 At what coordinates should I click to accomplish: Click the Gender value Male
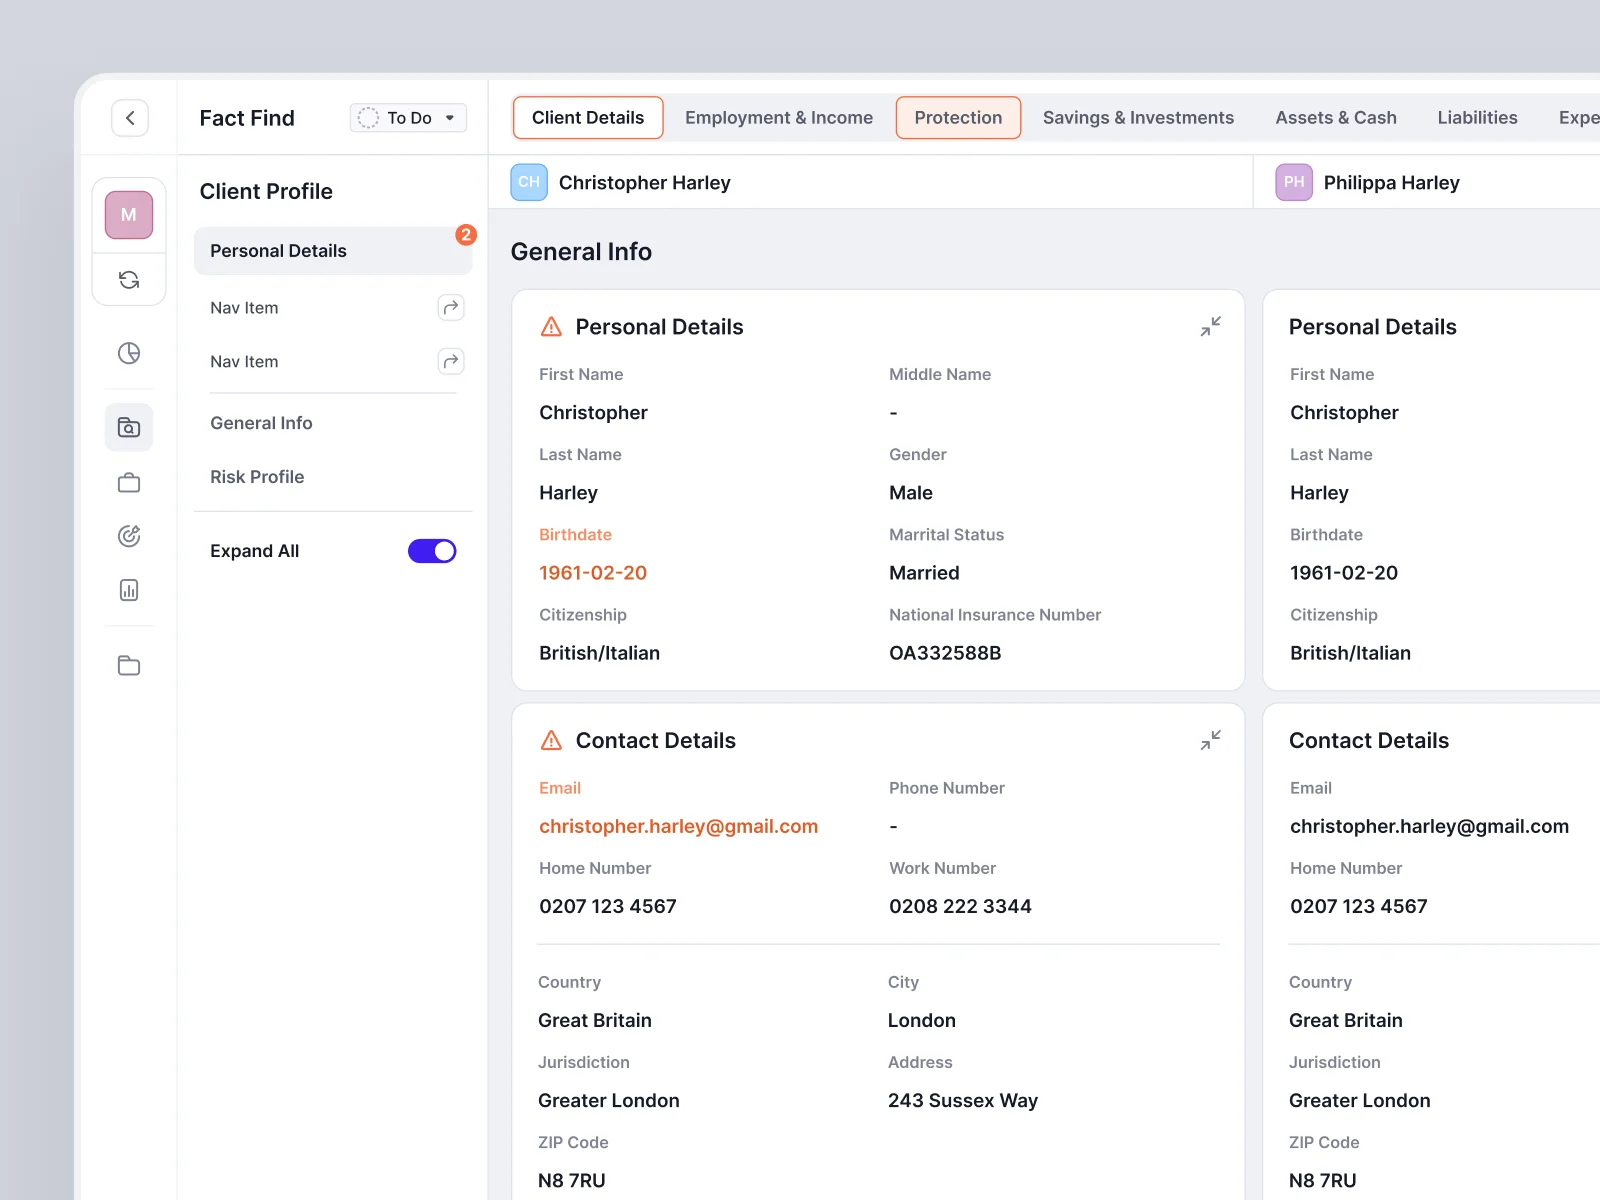pyautogui.click(x=911, y=493)
